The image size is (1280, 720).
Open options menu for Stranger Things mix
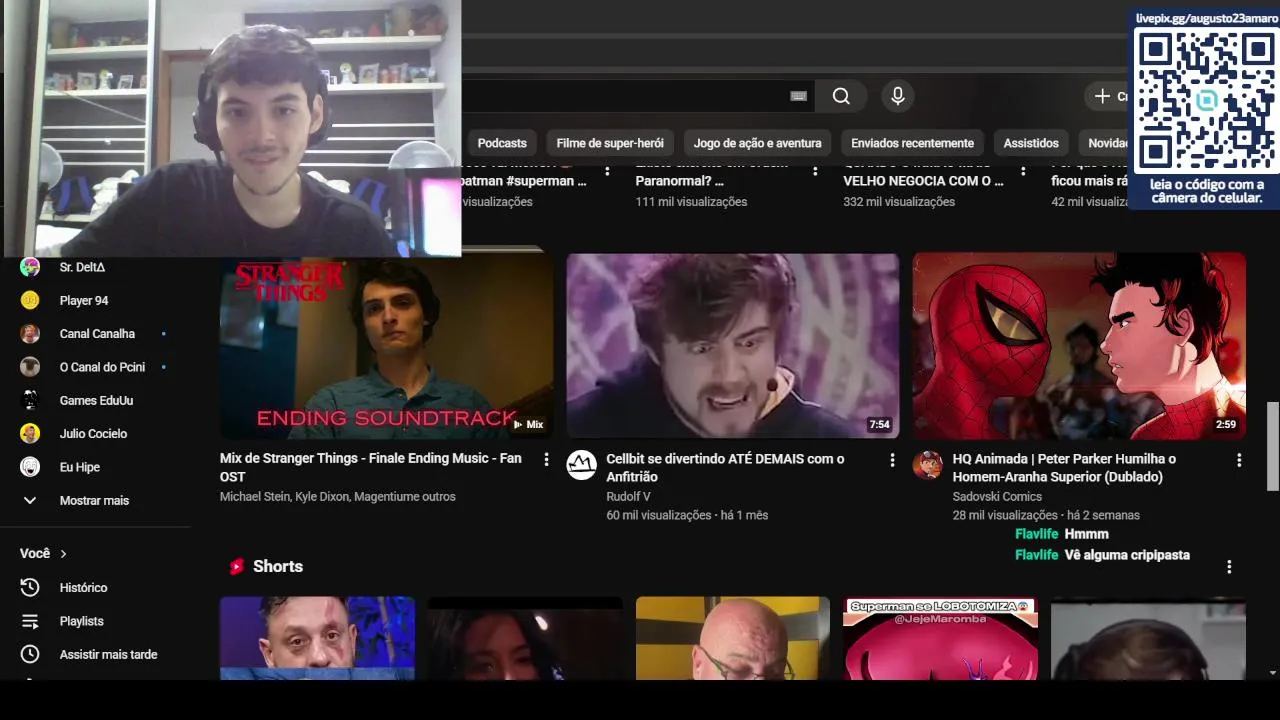pos(546,460)
